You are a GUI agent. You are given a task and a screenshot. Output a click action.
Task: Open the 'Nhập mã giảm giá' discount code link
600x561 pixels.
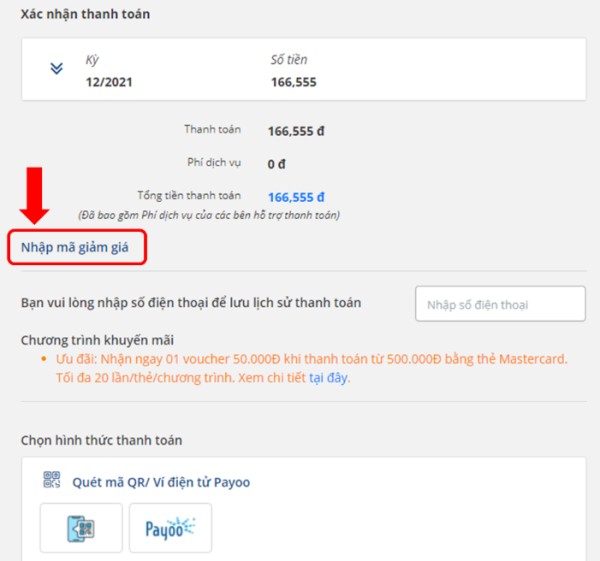(75, 247)
